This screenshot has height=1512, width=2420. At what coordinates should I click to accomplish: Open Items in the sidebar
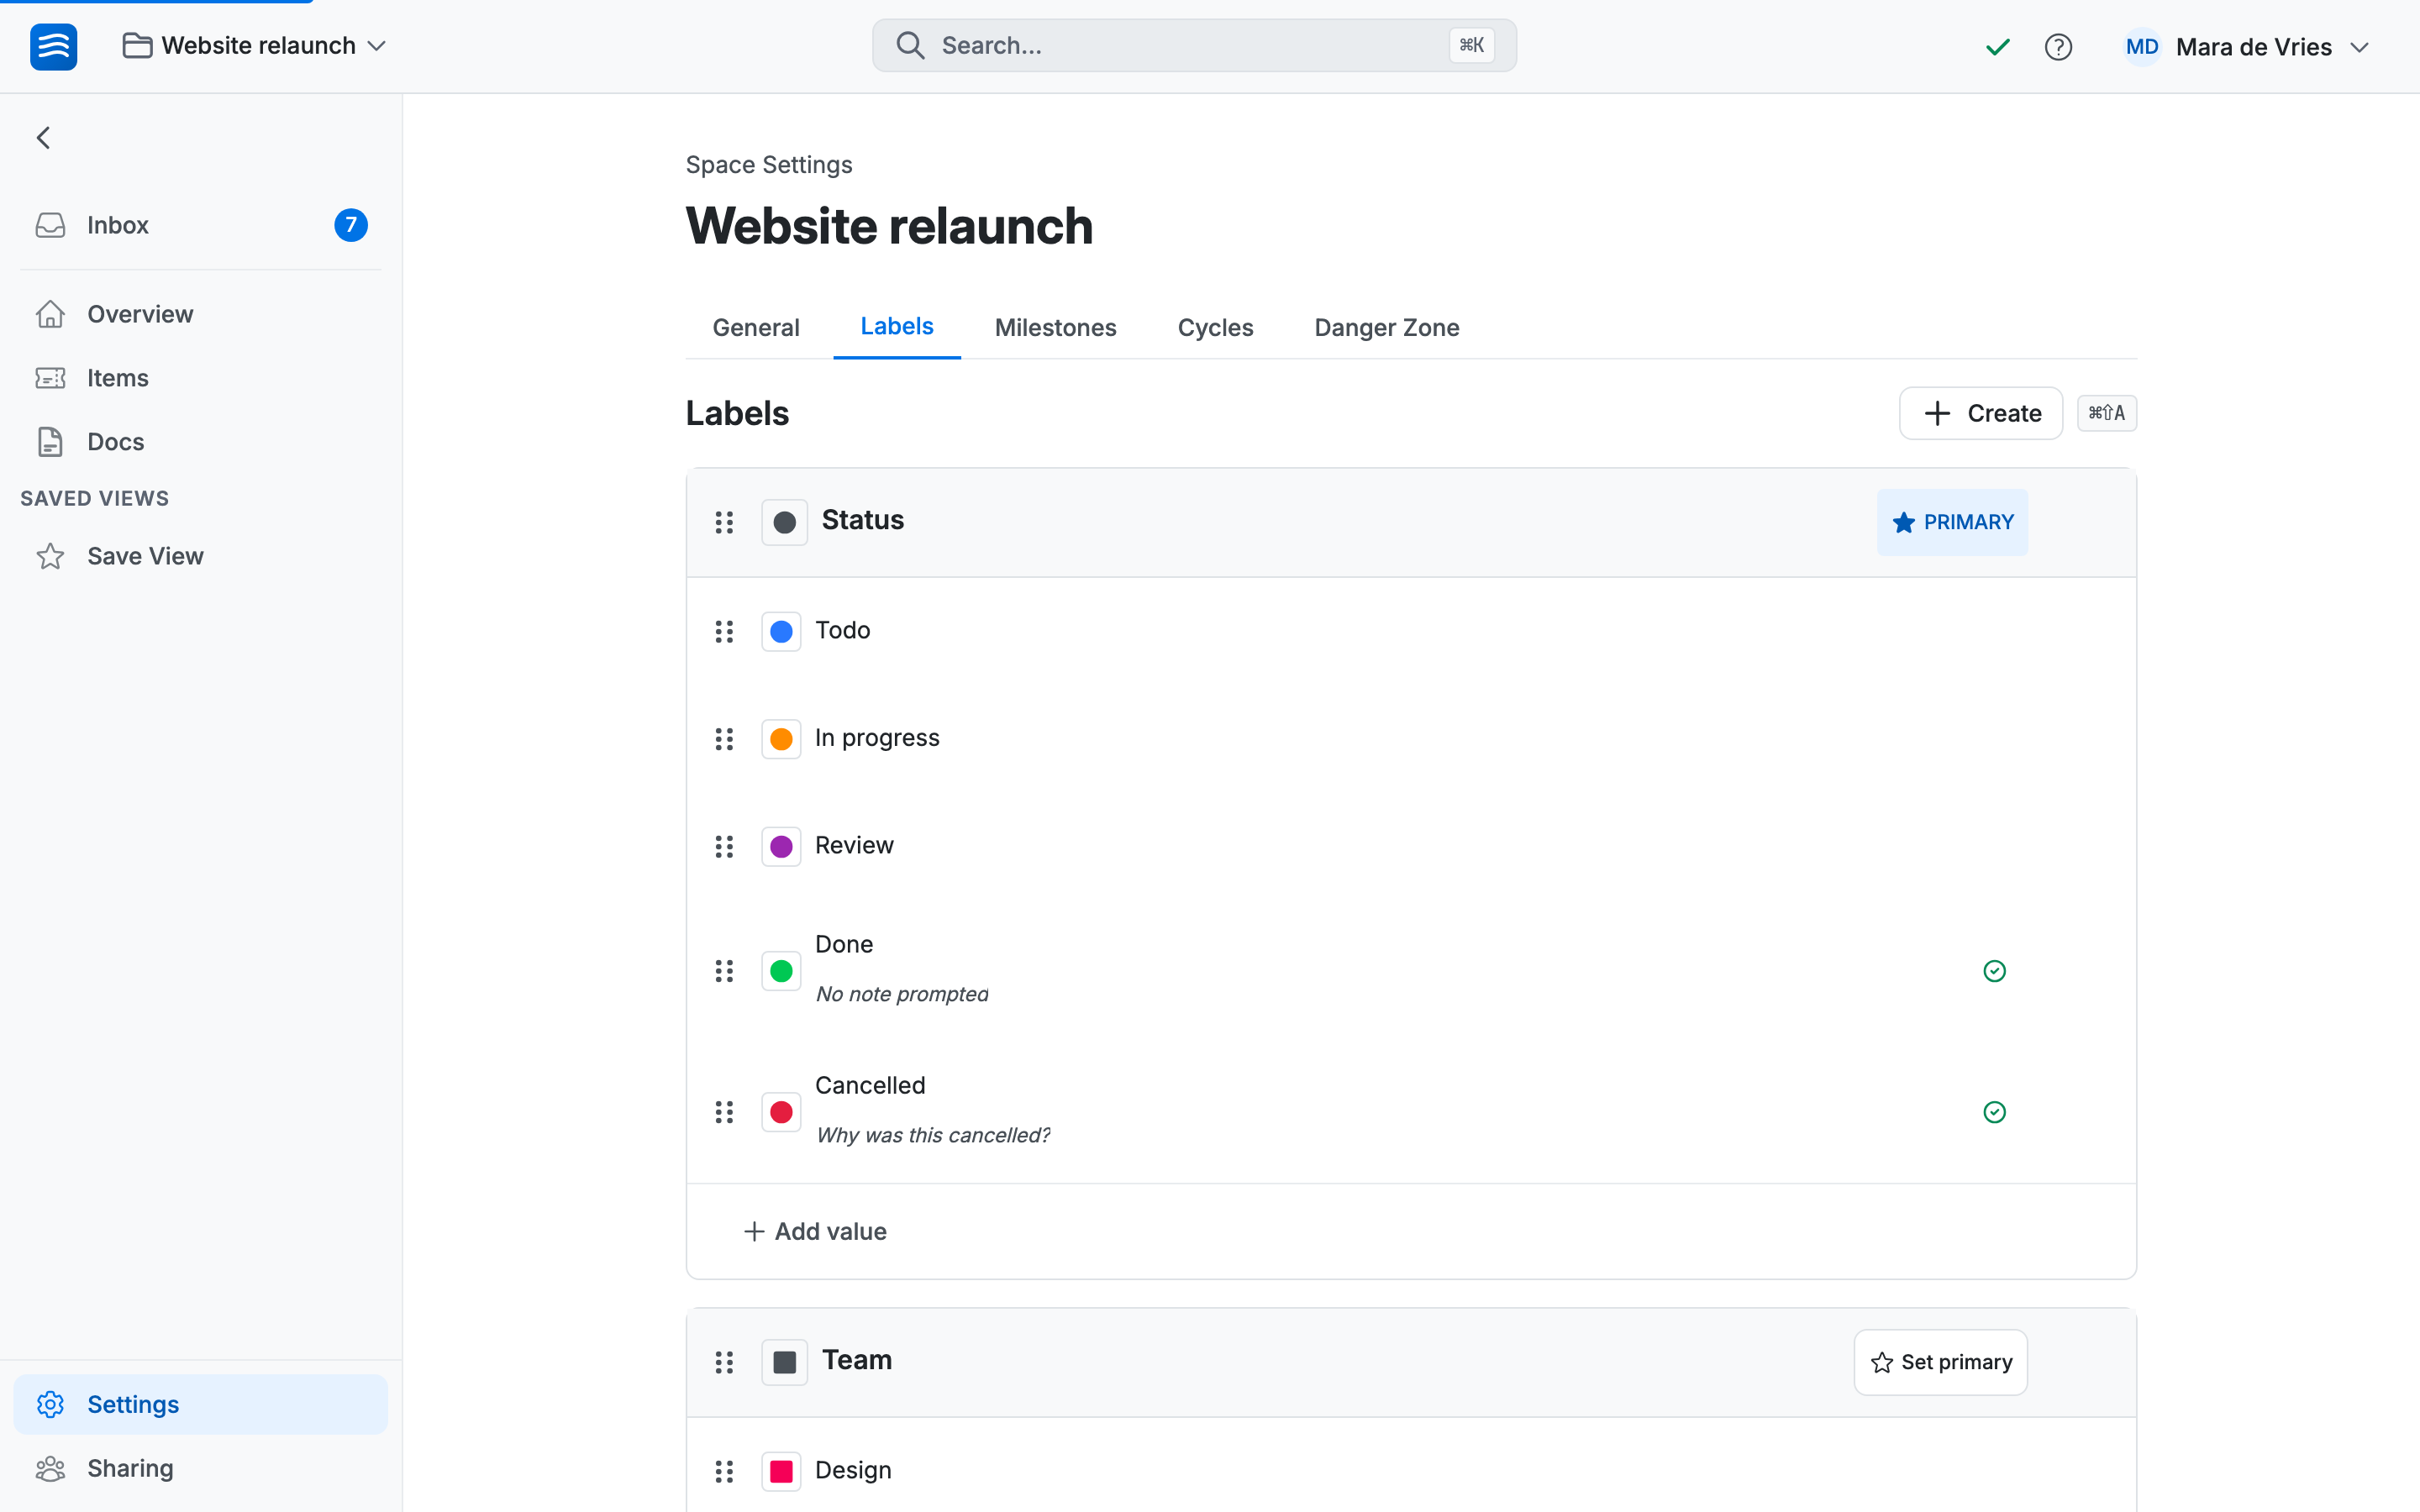tap(201, 378)
